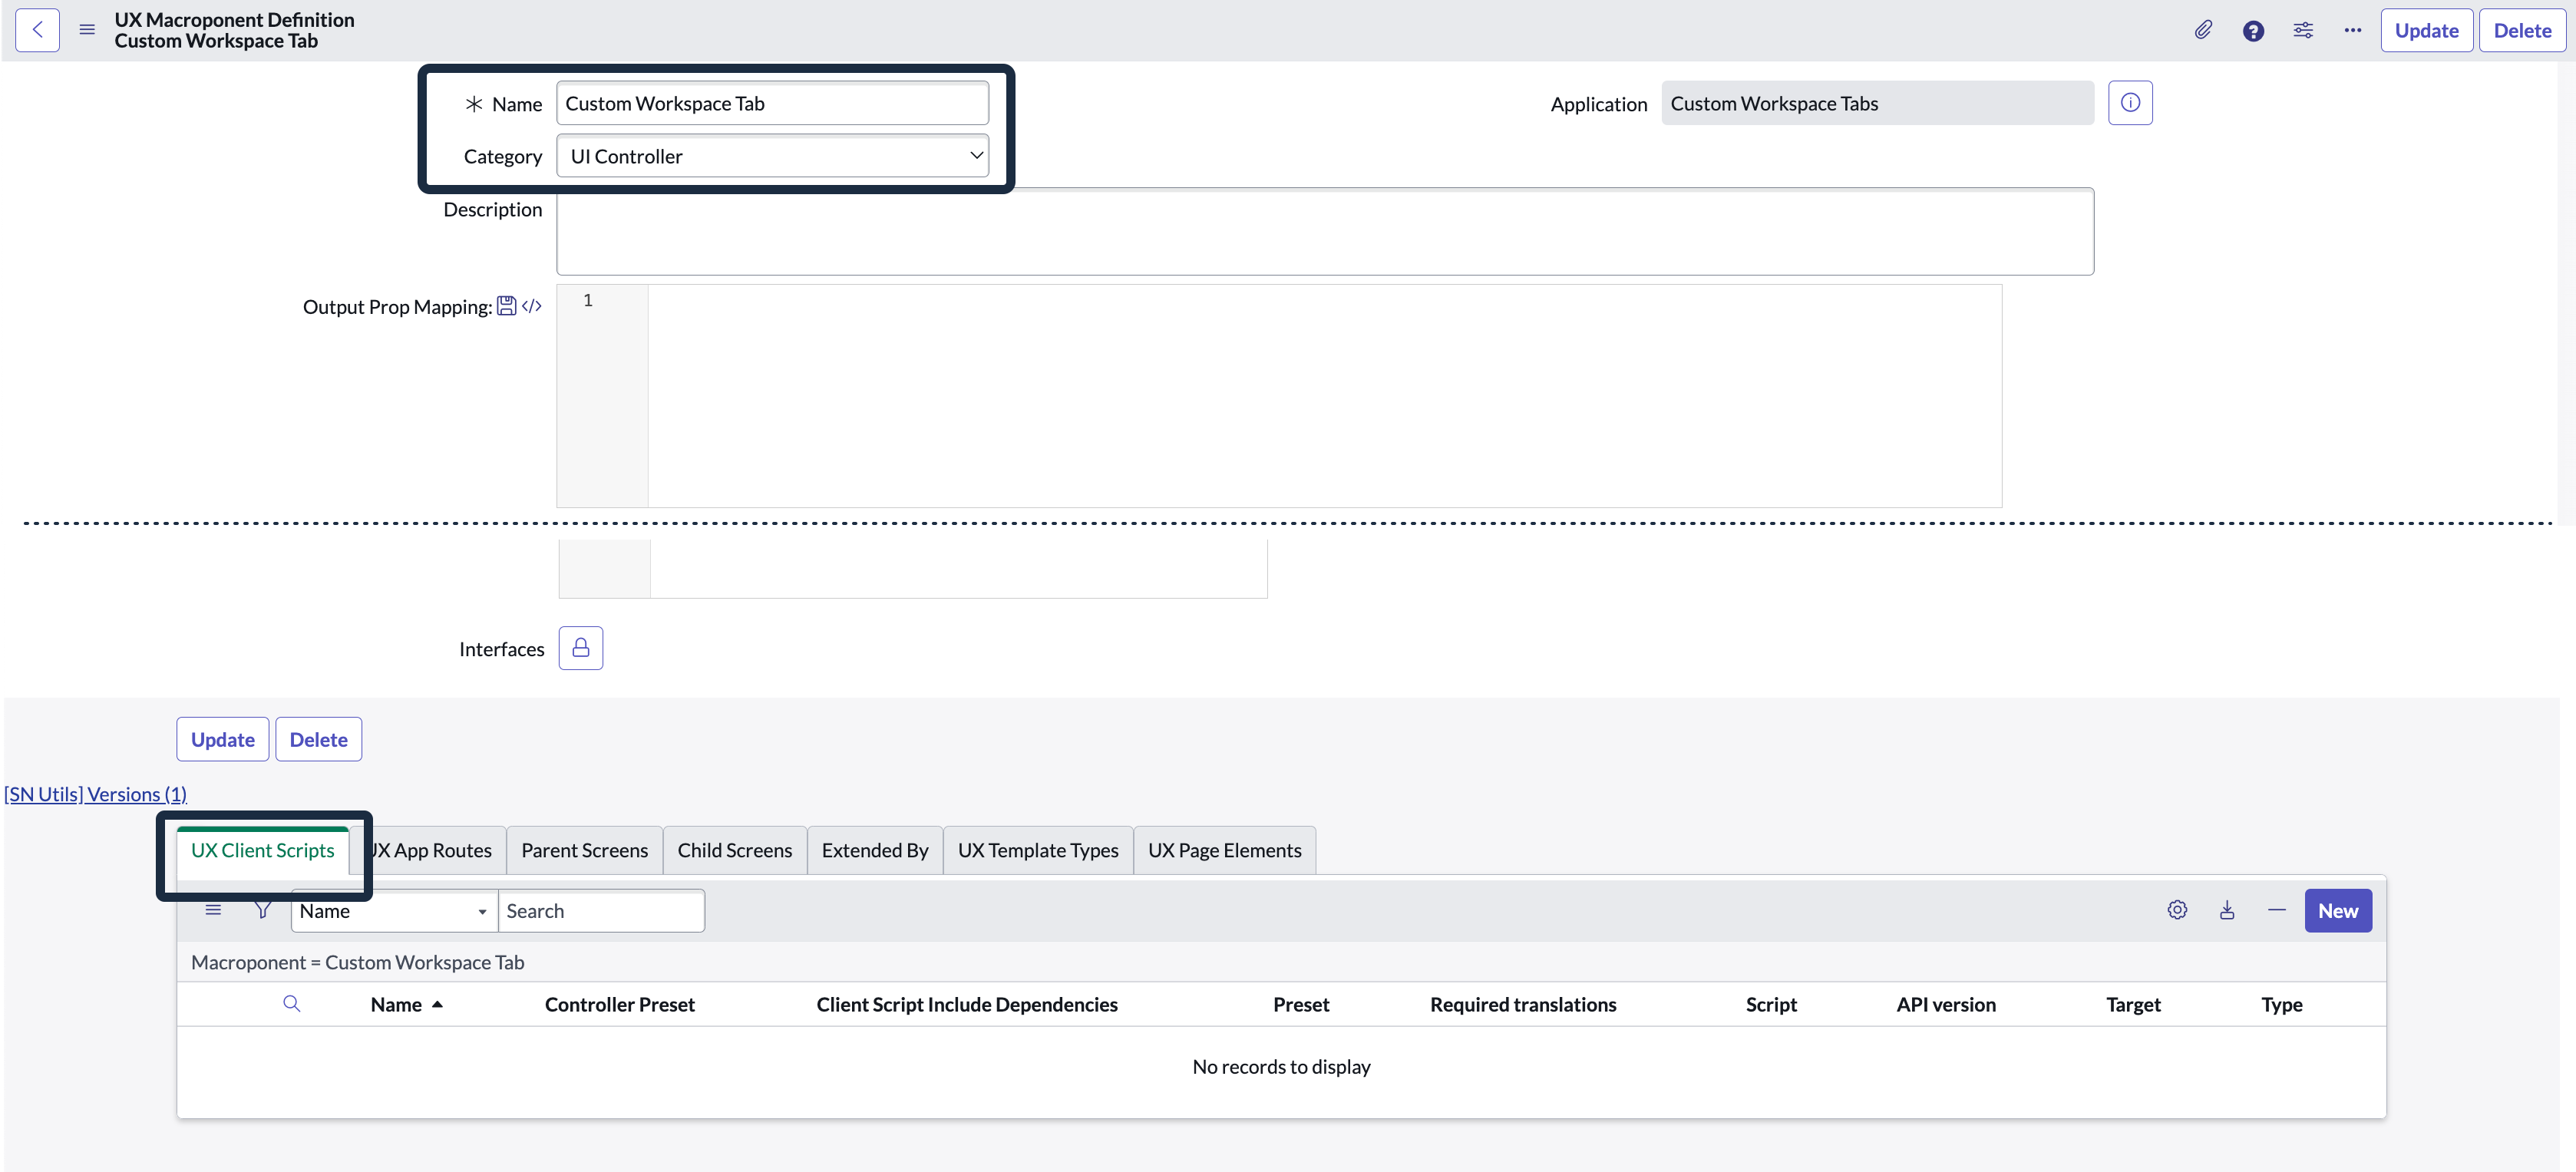Open the filter icon in the list
The width and height of the screenshot is (2576, 1172).
tap(263, 910)
